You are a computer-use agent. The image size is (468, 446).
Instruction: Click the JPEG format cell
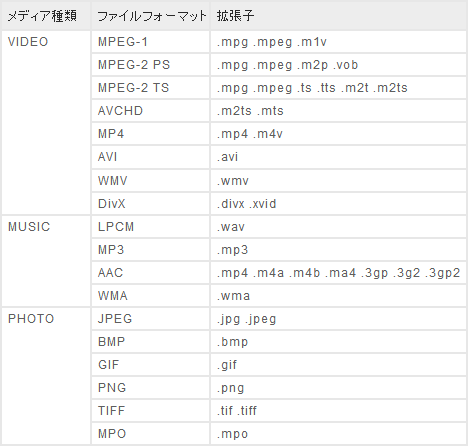pos(151,319)
